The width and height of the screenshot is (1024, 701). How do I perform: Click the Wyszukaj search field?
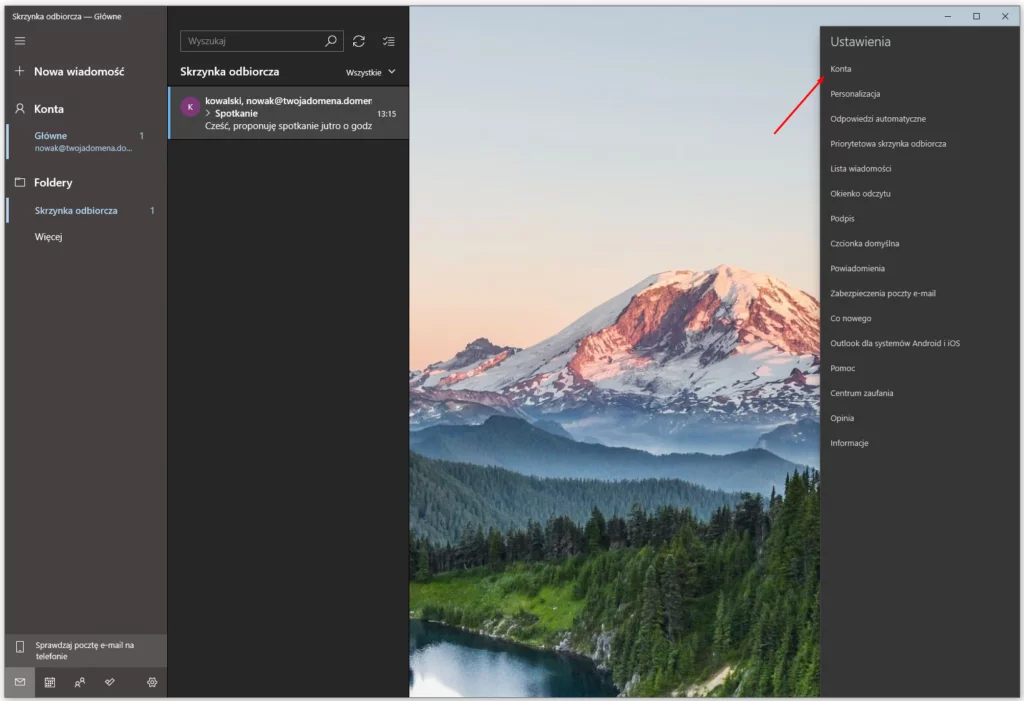pyautogui.click(x=252, y=41)
